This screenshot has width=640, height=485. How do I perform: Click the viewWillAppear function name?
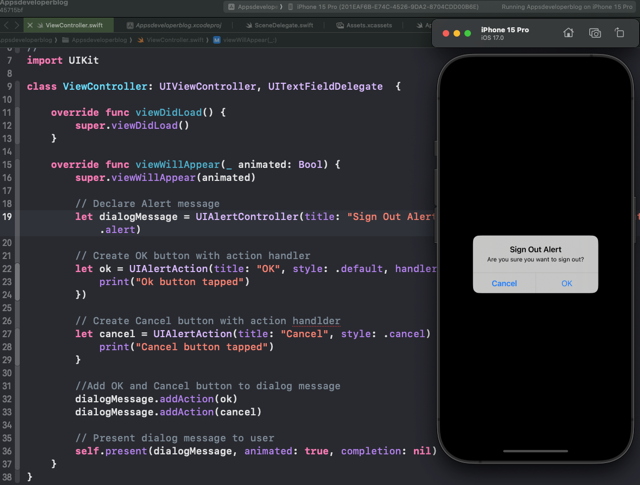click(178, 165)
